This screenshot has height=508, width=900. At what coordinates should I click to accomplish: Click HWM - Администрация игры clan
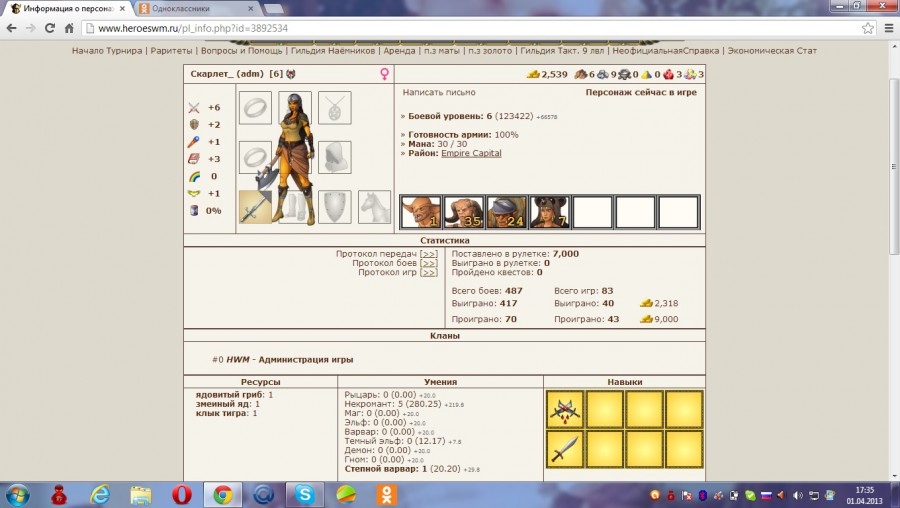point(290,359)
